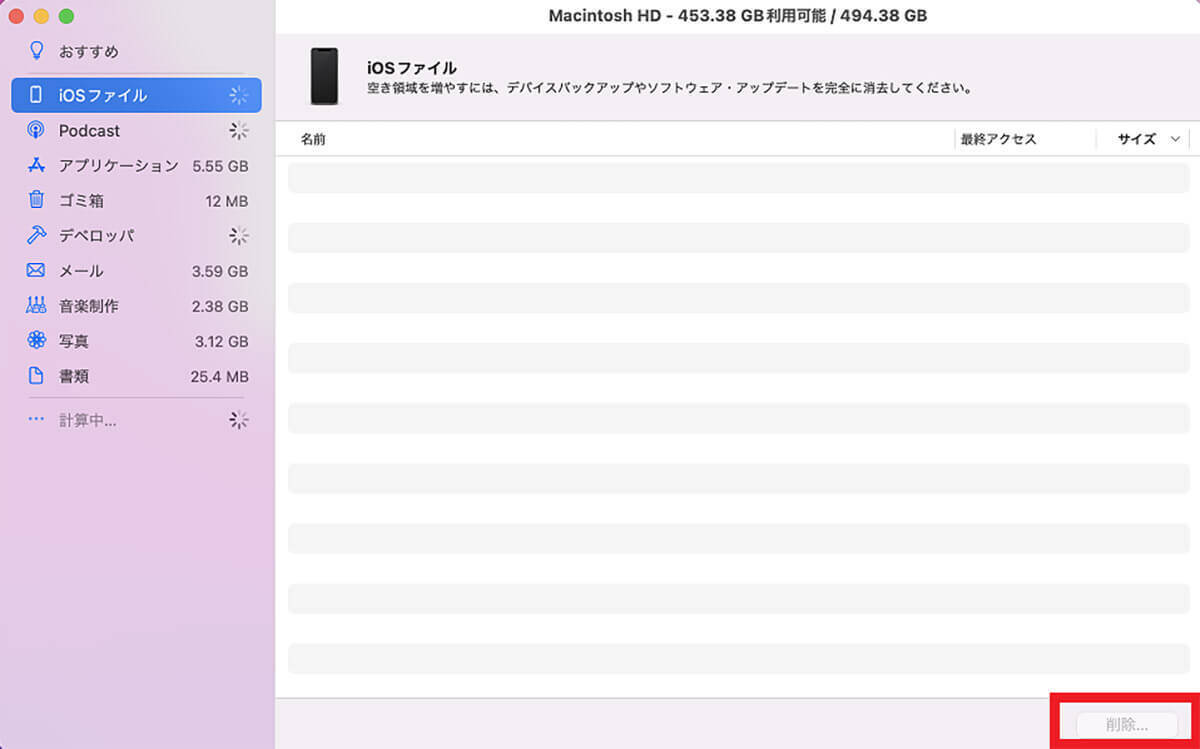Click the chevron next to サイズ header
The height and width of the screenshot is (749, 1200).
(1175, 140)
